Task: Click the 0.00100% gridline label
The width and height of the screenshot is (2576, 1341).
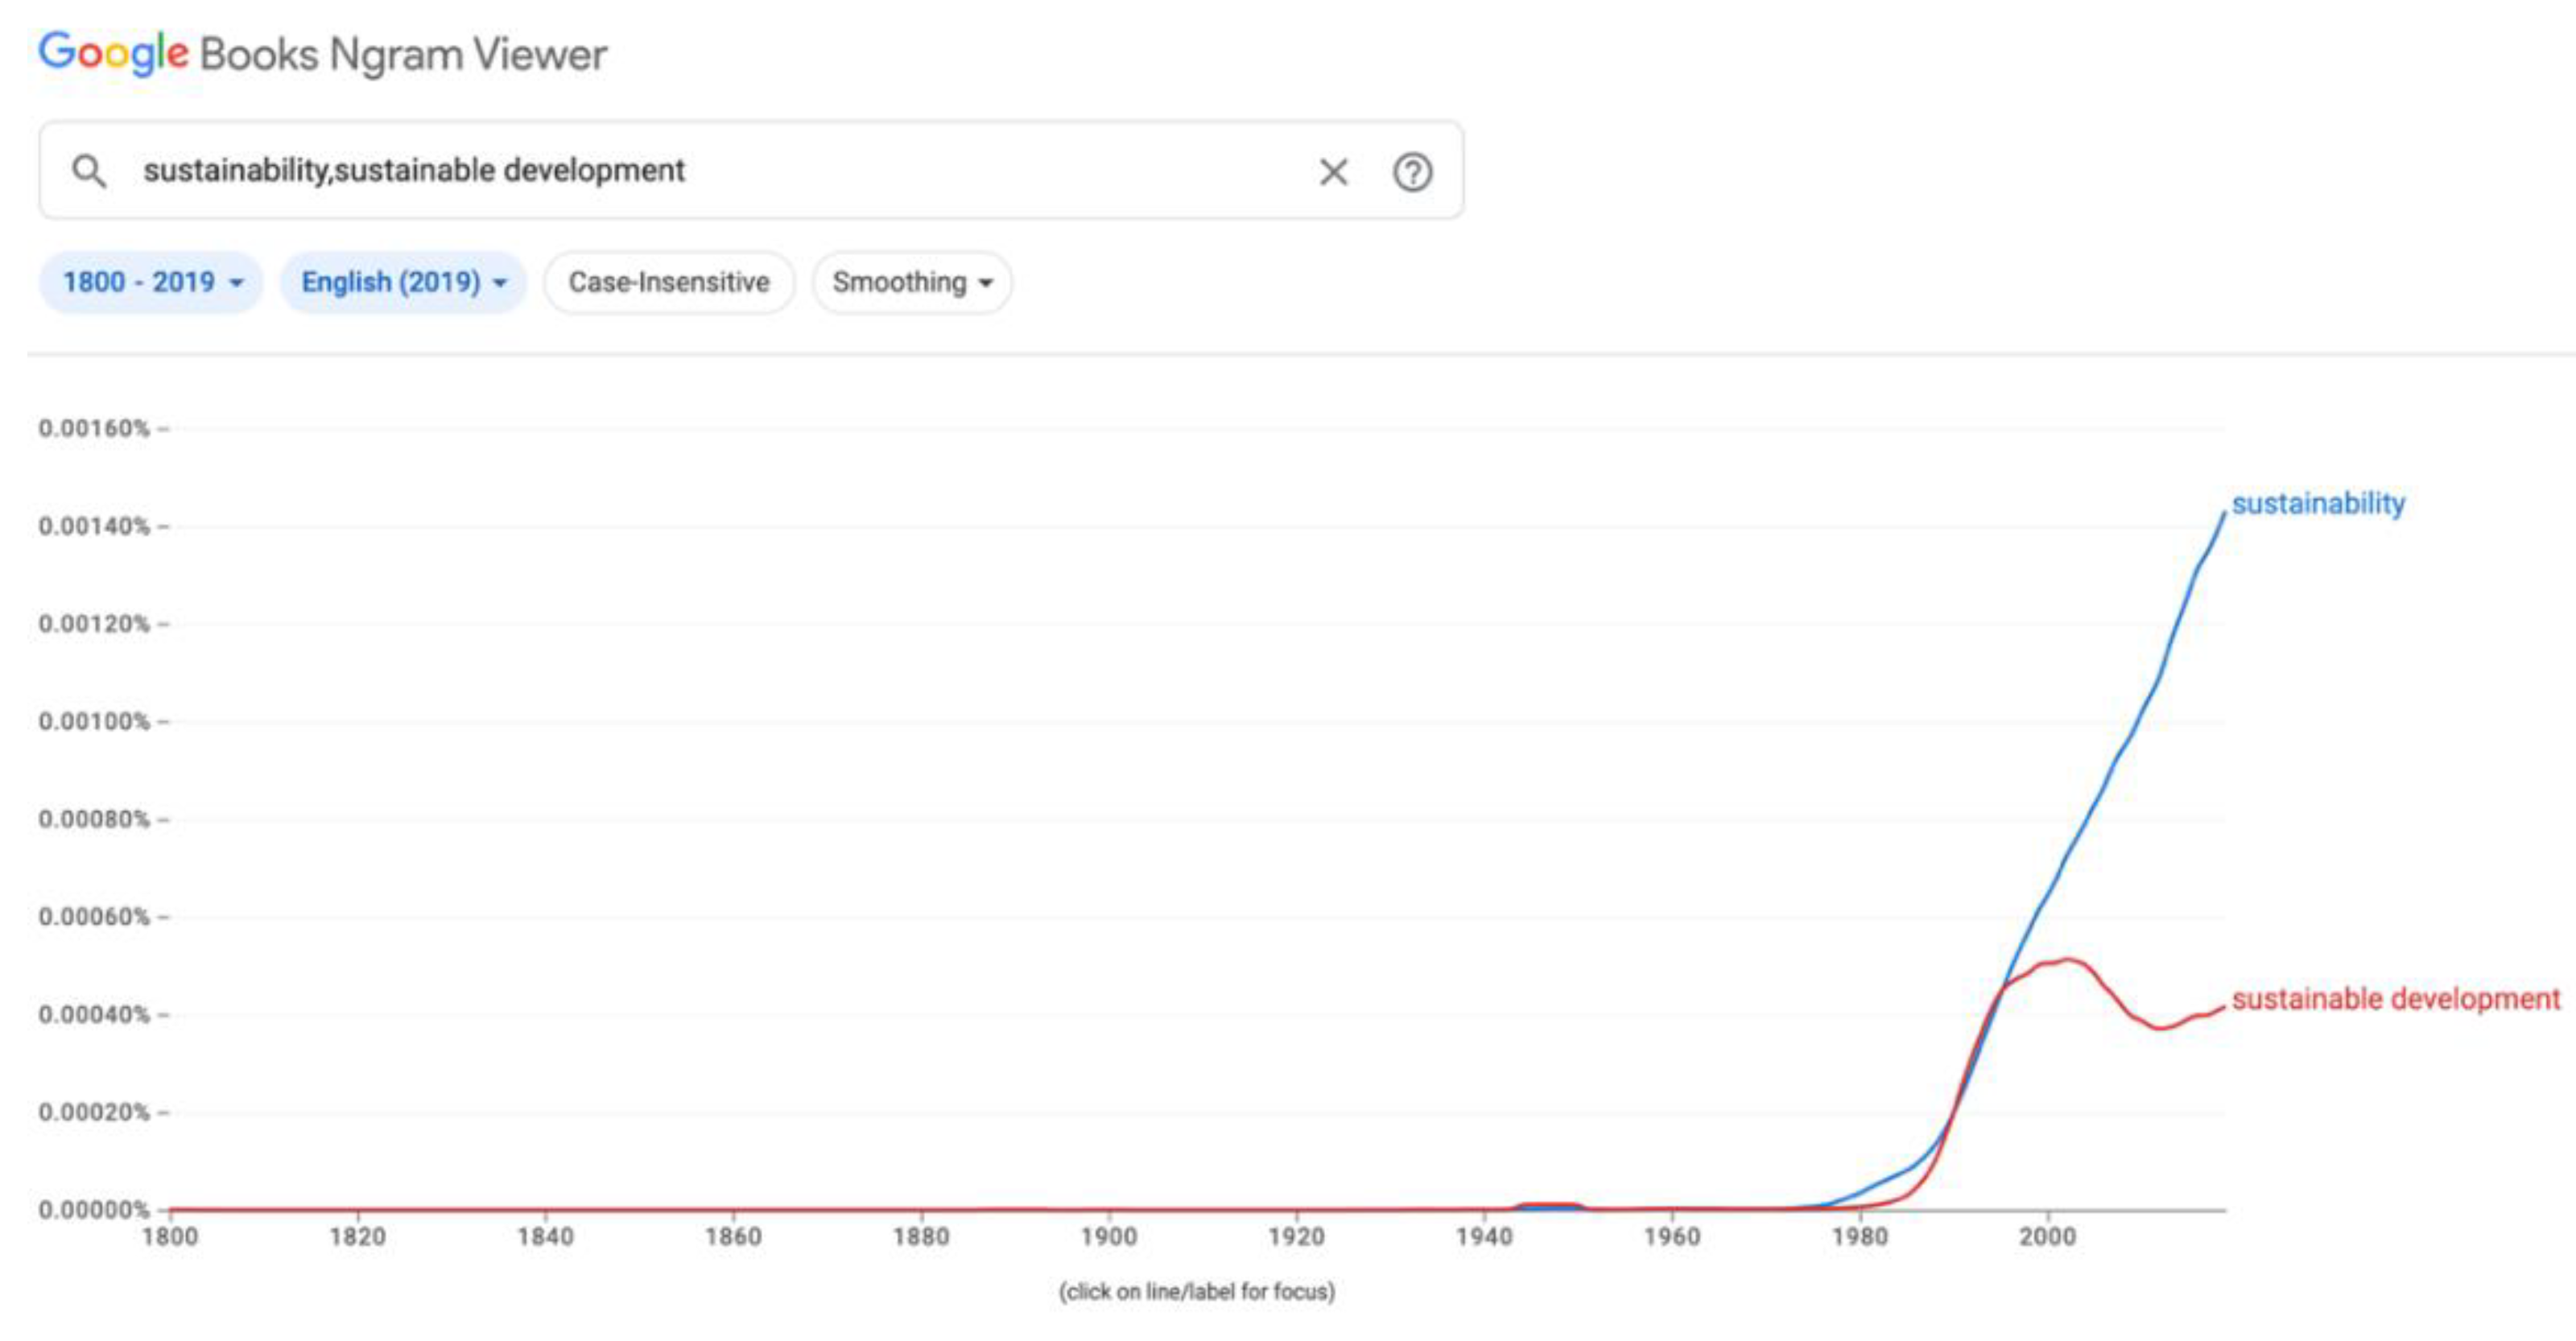Action: tap(94, 721)
